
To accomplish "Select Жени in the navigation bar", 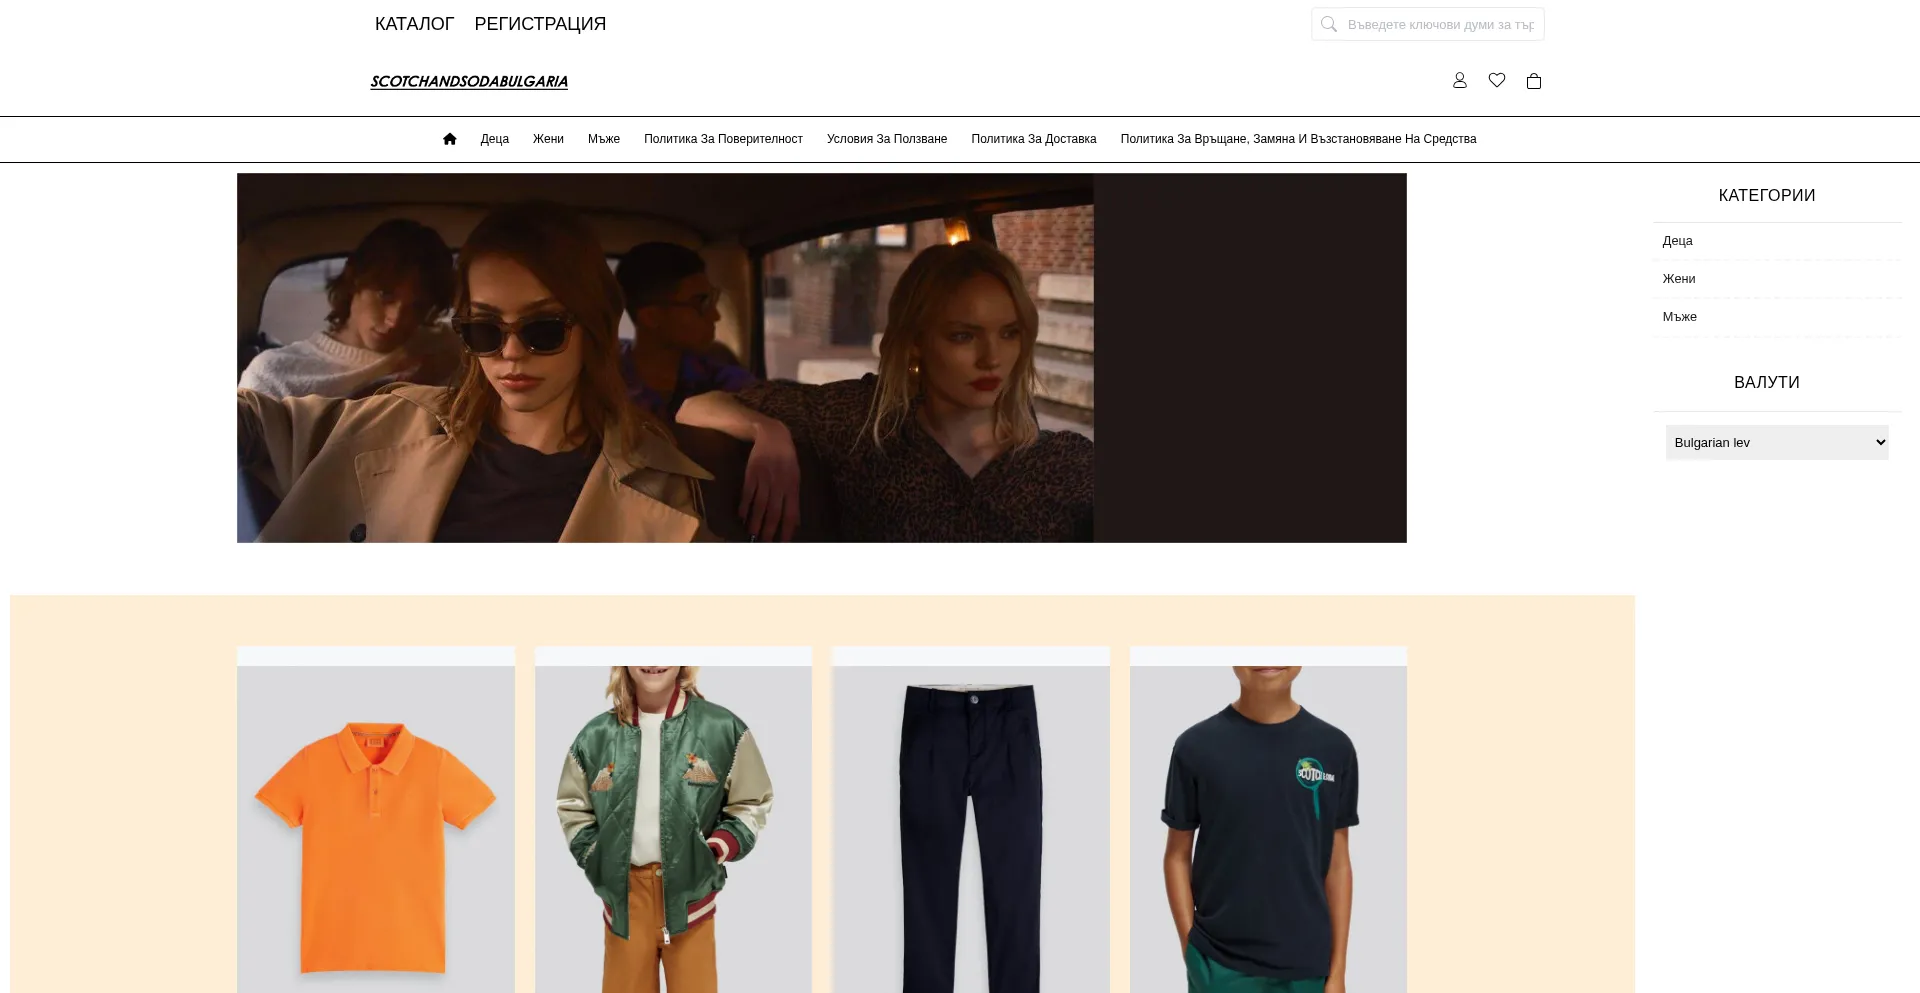I will 548,139.
